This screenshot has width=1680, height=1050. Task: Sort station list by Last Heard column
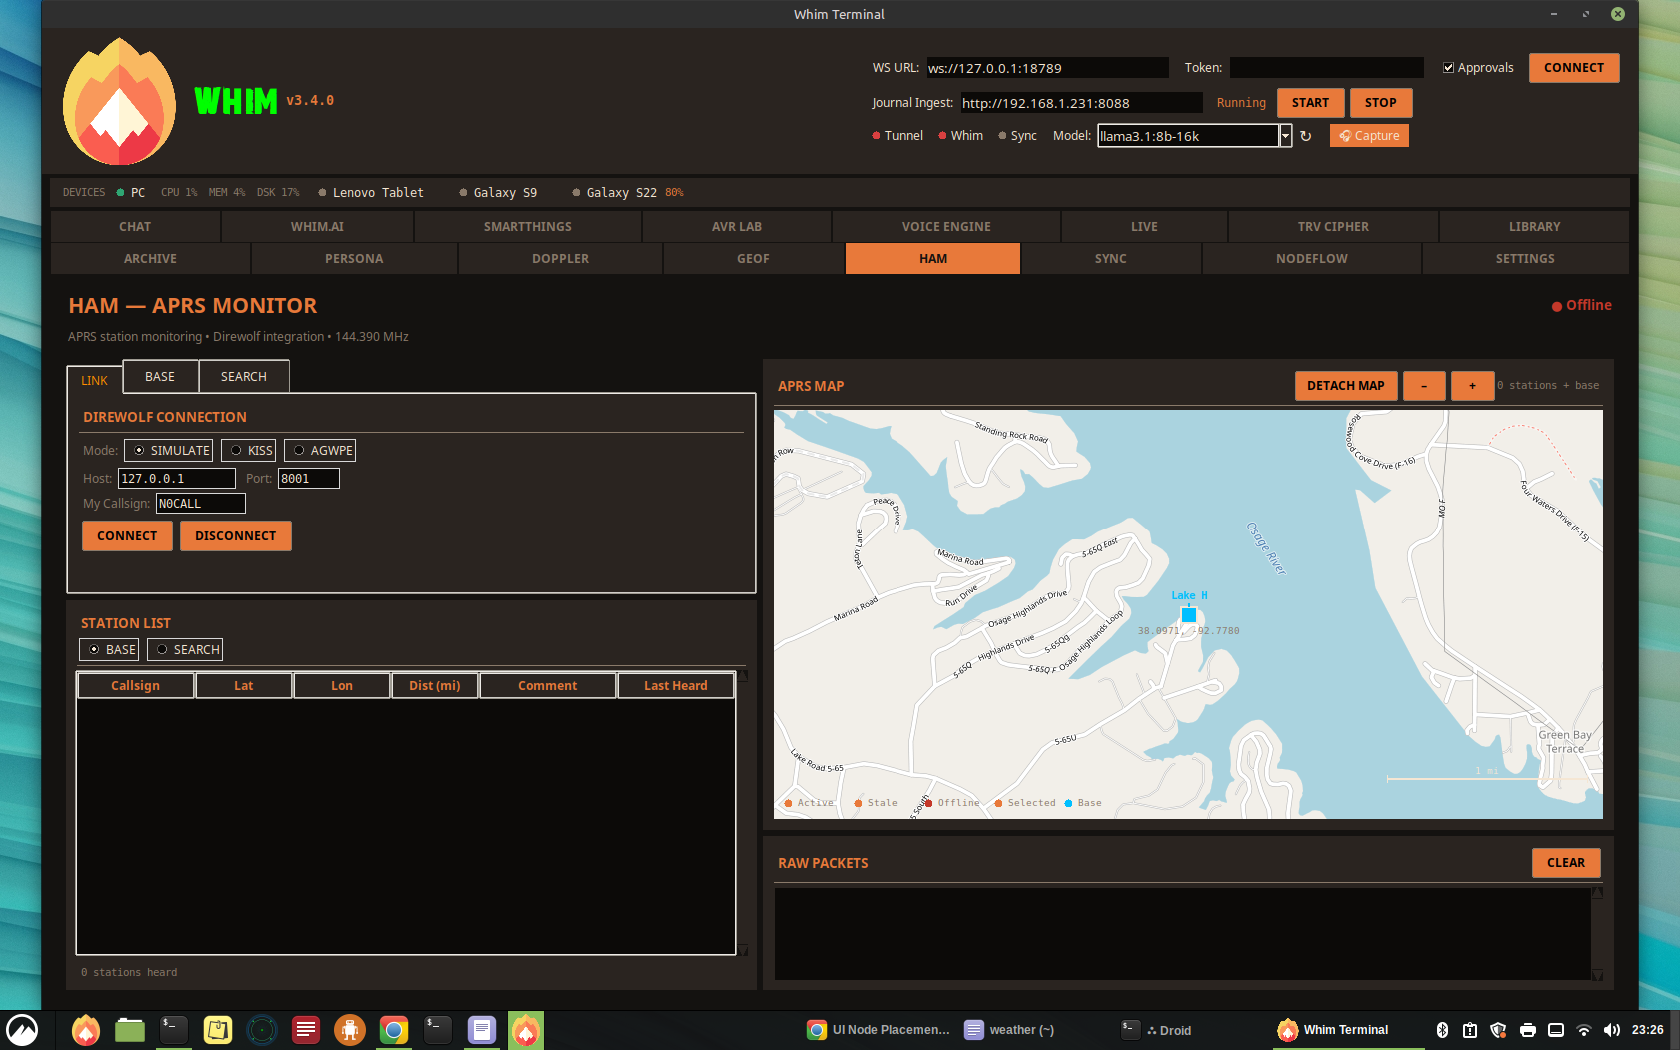(x=676, y=686)
